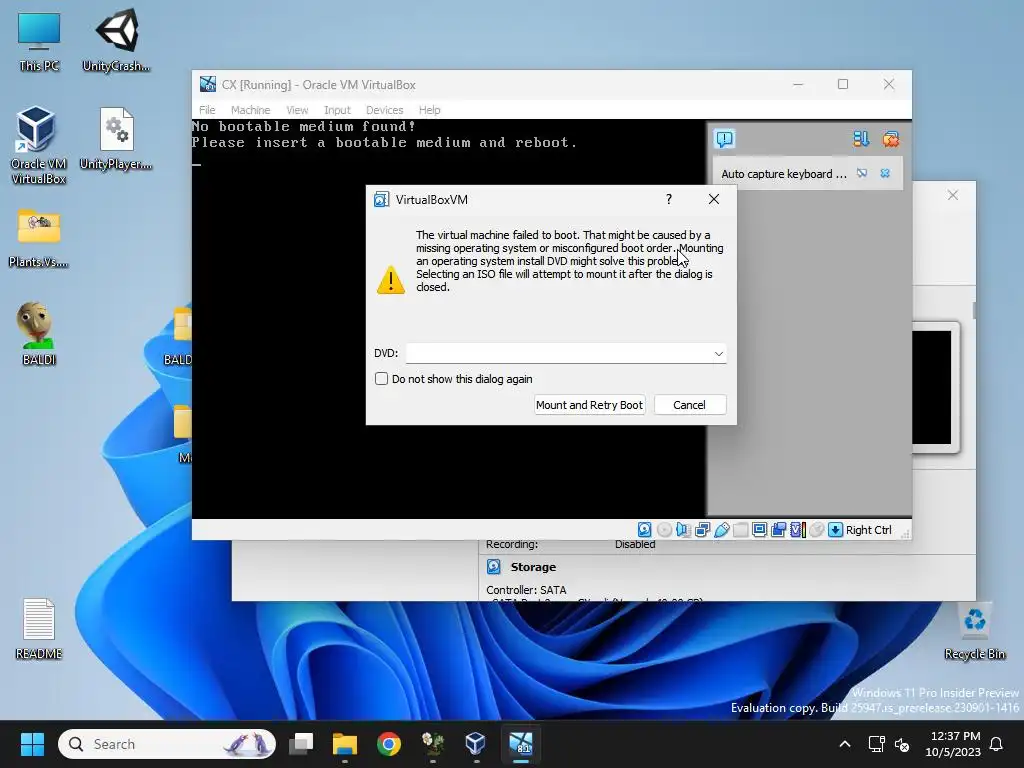
Task: Select the UnityCrash desktop icon
Action: [116, 40]
